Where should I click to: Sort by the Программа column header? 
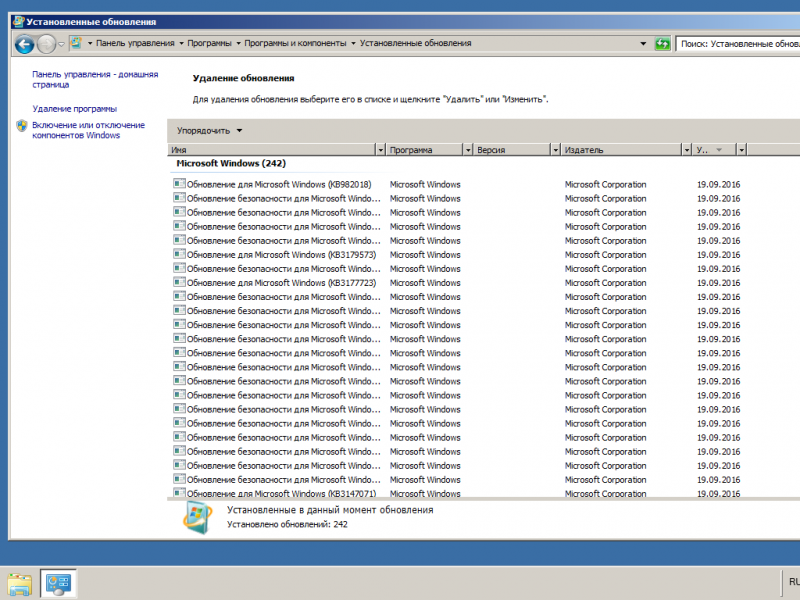pyautogui.click(x=424, y=150)
